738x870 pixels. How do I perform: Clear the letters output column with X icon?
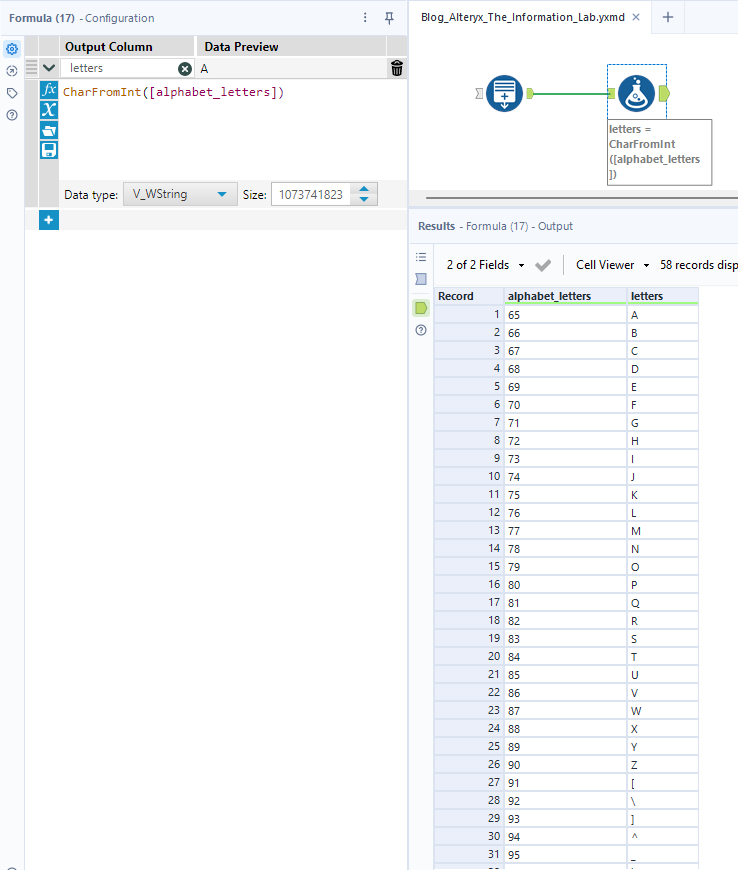click(185, 69)
